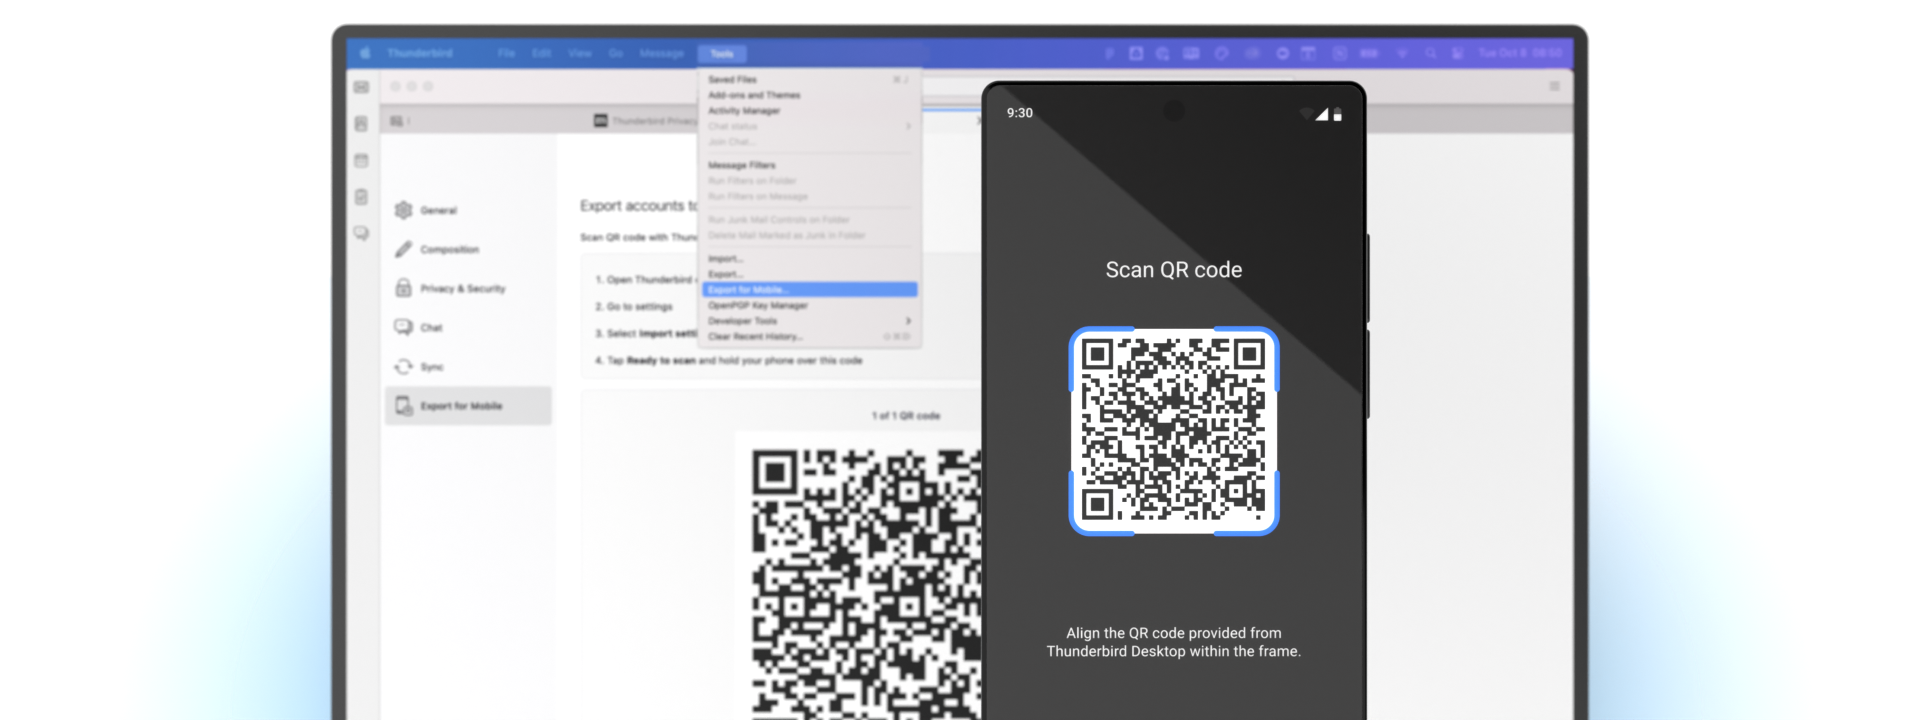Open the File menu
Screen dimensions: 1920x720
point(506,53)
